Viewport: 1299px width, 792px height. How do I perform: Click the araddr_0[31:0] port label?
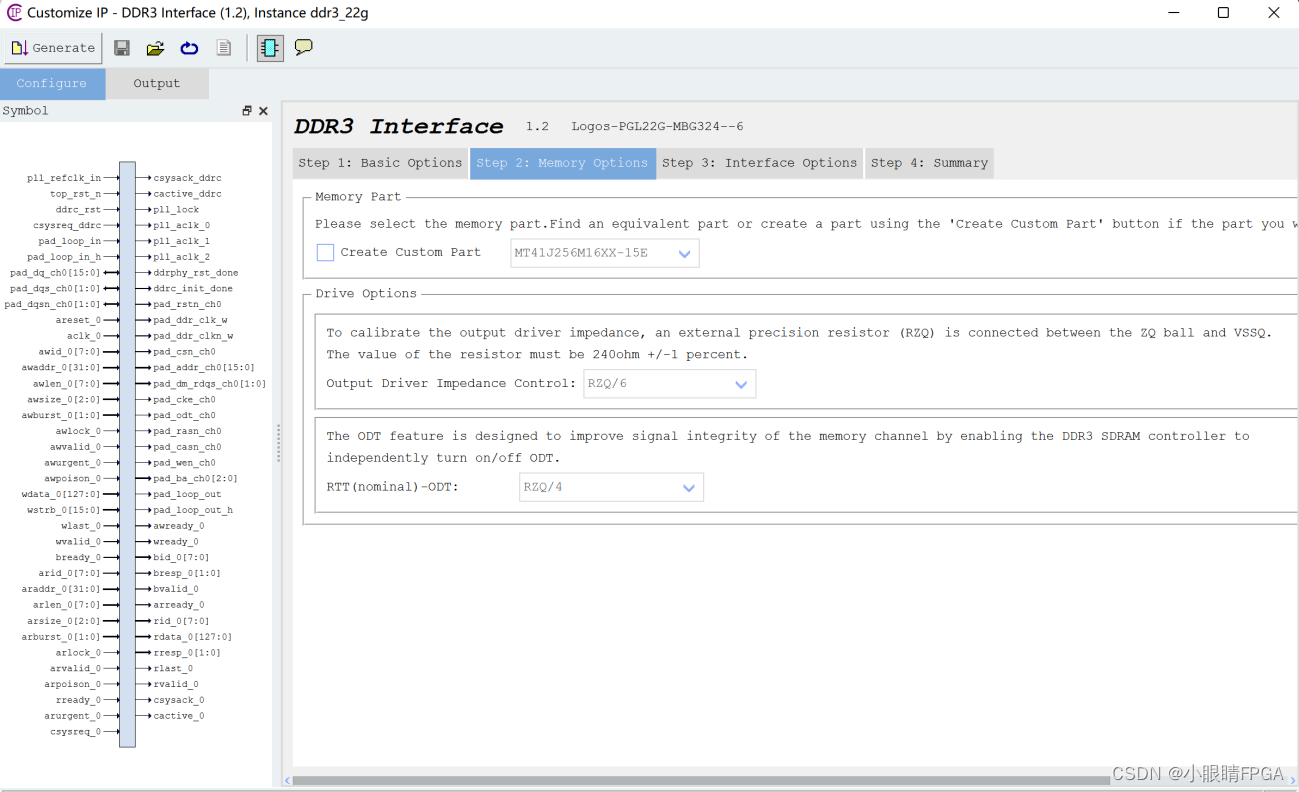click(62, 589)
